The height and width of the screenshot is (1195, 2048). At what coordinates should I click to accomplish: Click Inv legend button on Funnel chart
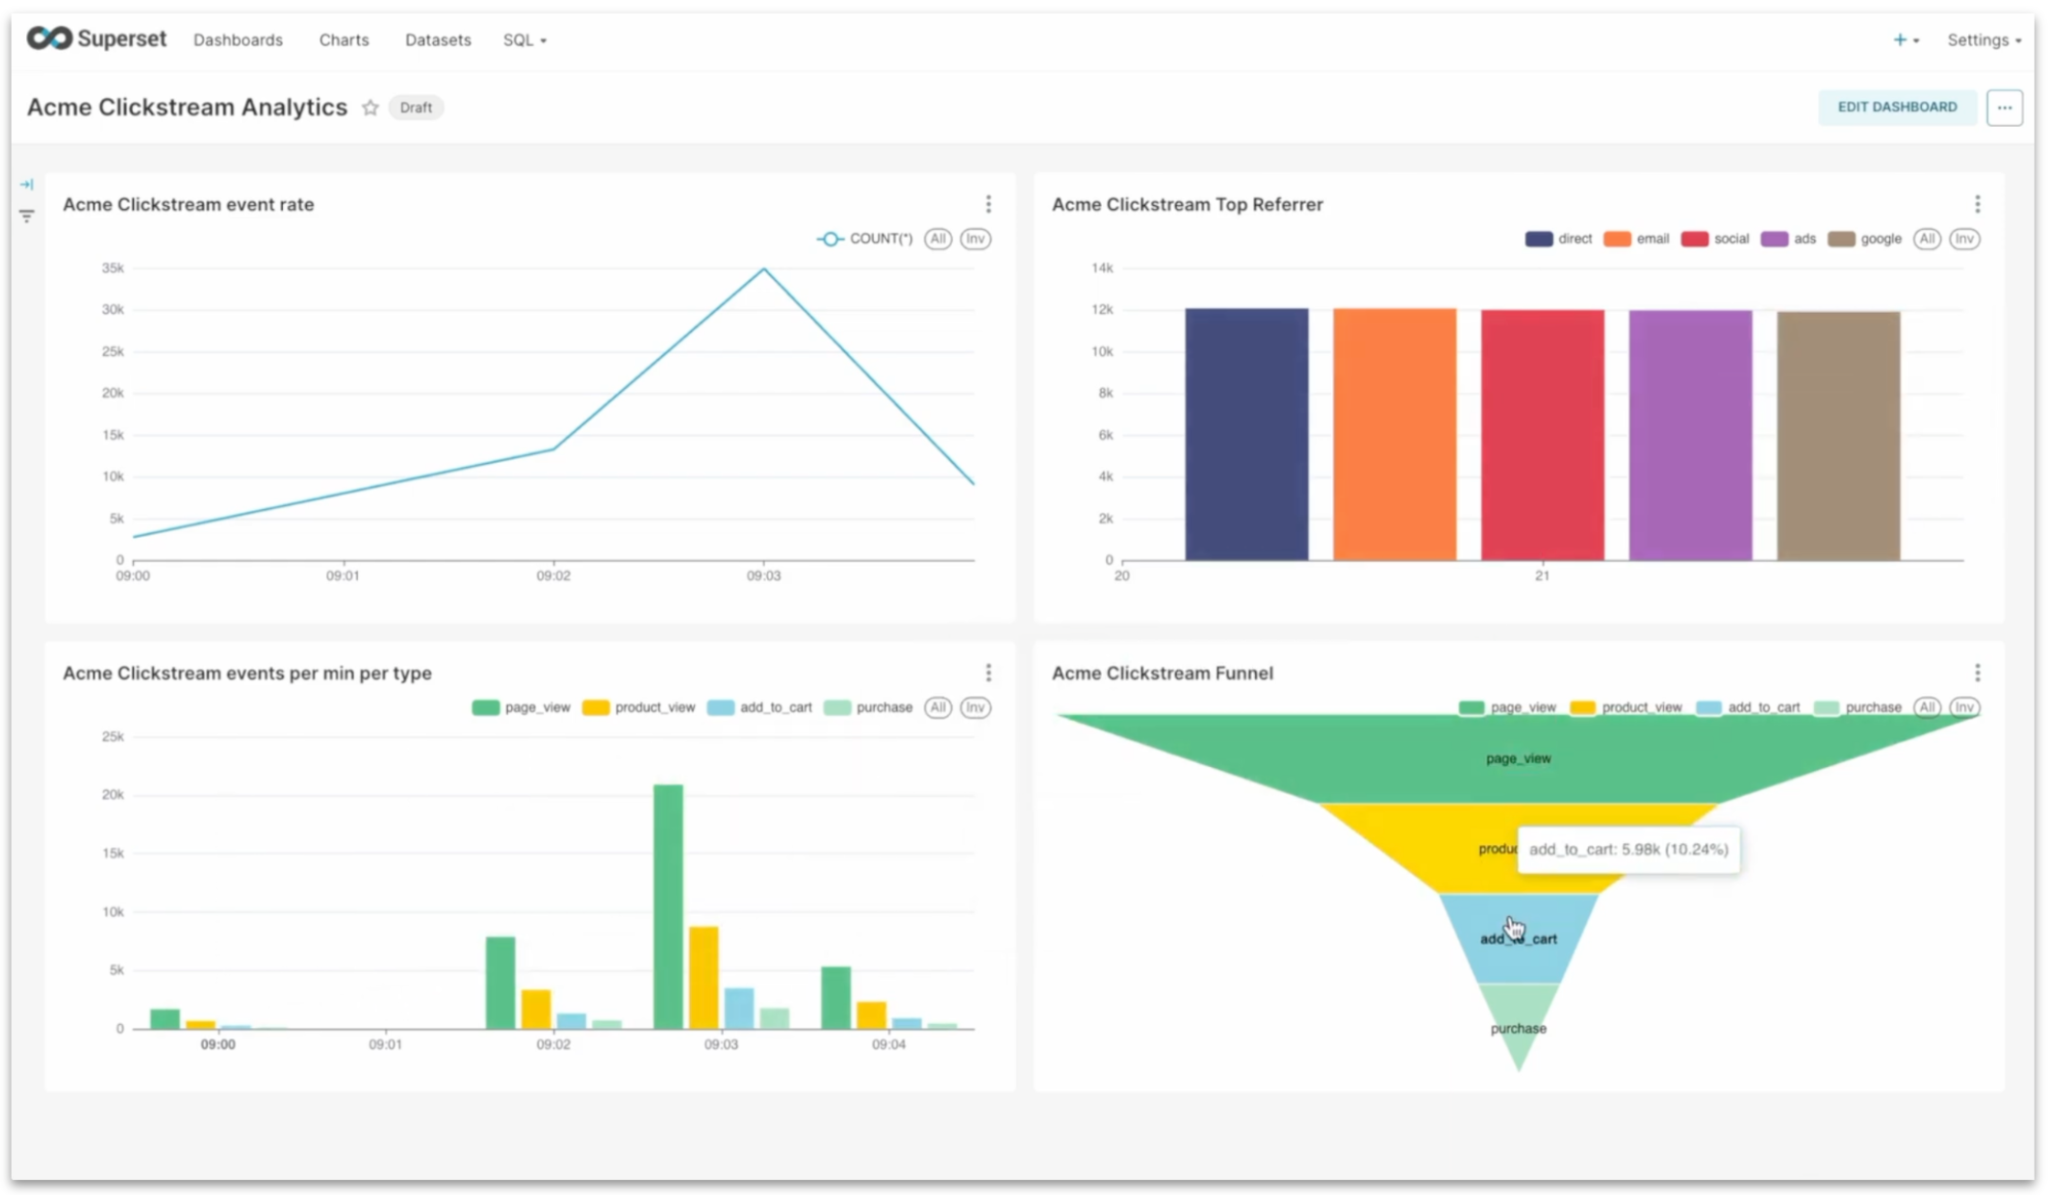(x=1964, y=708)
